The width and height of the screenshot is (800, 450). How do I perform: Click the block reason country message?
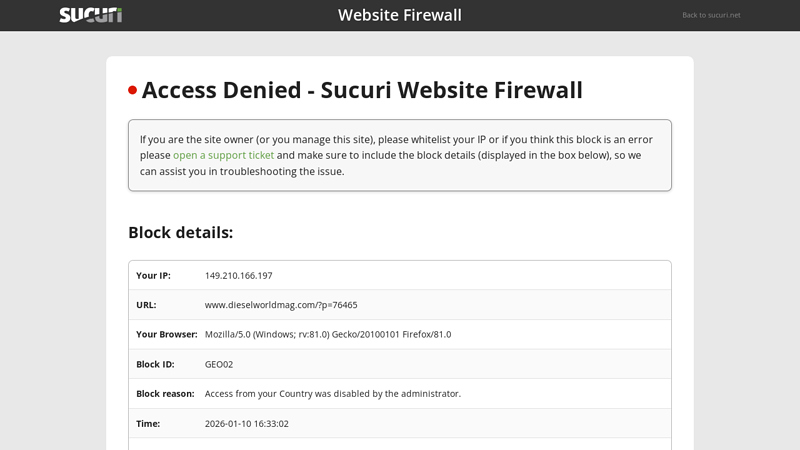pos(332,393)
